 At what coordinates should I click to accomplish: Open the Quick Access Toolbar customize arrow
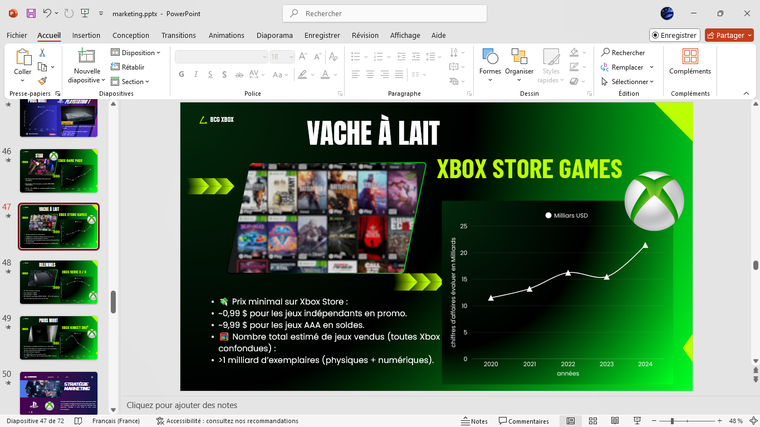click(101, 14)
